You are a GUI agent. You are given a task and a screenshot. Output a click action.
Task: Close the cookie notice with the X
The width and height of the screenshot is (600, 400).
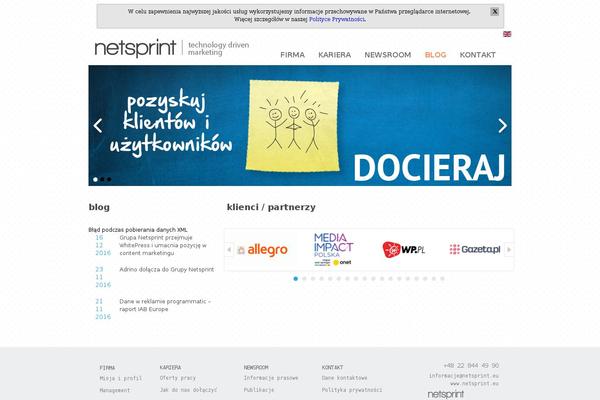click(x=494, y=11)
